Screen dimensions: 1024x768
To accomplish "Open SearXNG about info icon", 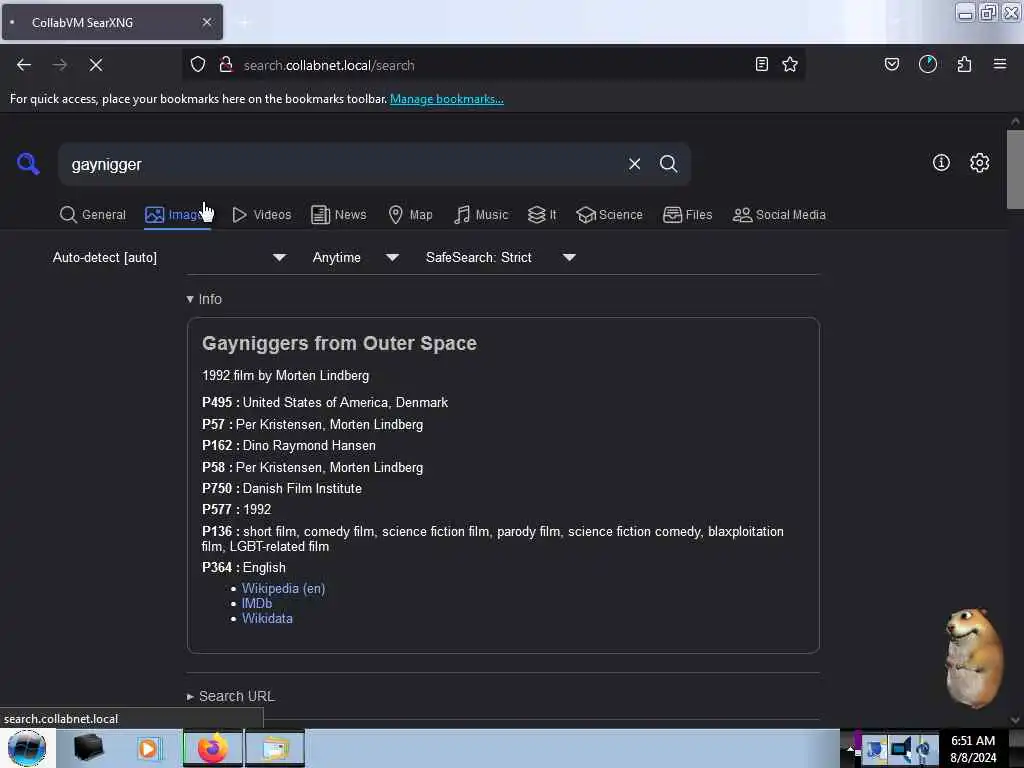I will [941, 163].
